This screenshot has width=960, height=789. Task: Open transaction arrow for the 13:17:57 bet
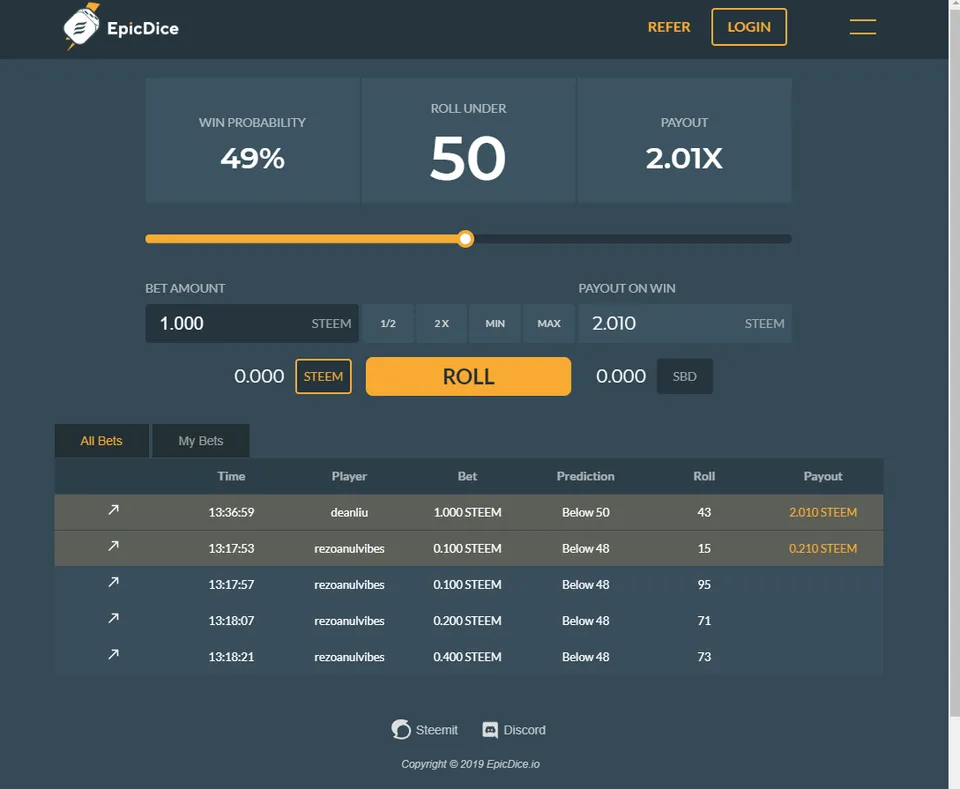point(113,582)
